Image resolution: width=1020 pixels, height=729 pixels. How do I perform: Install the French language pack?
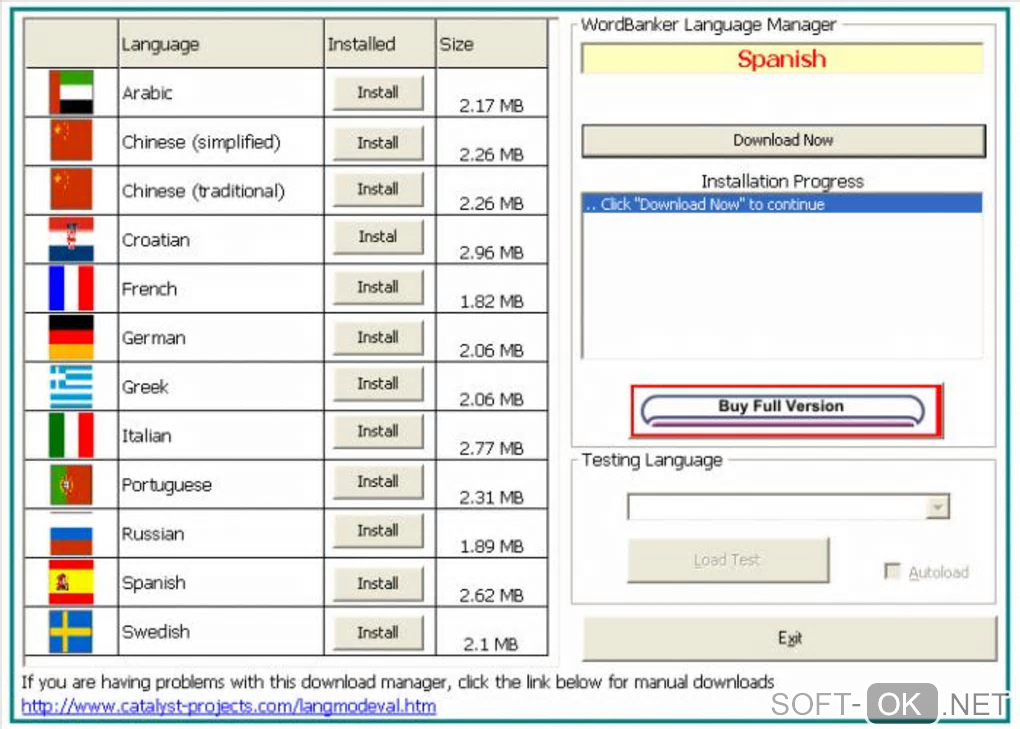[378, 287]
